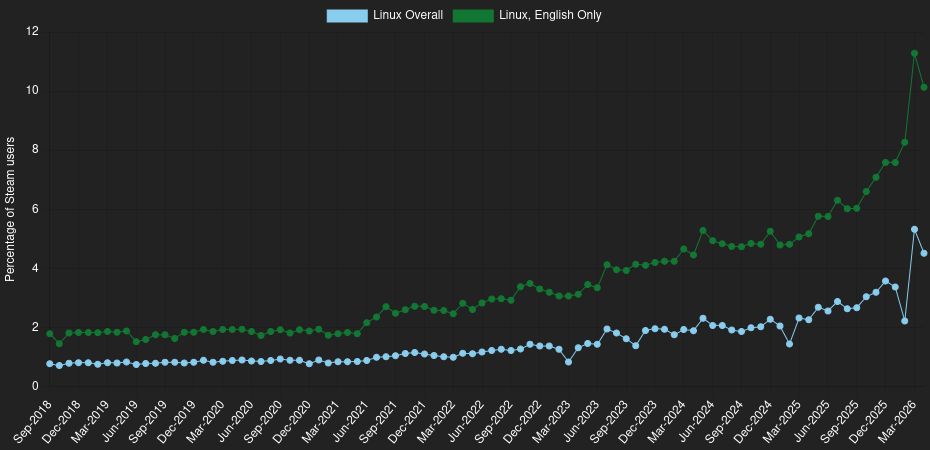
Task: Click the '10' y-axis label
Action: (33, 91)
